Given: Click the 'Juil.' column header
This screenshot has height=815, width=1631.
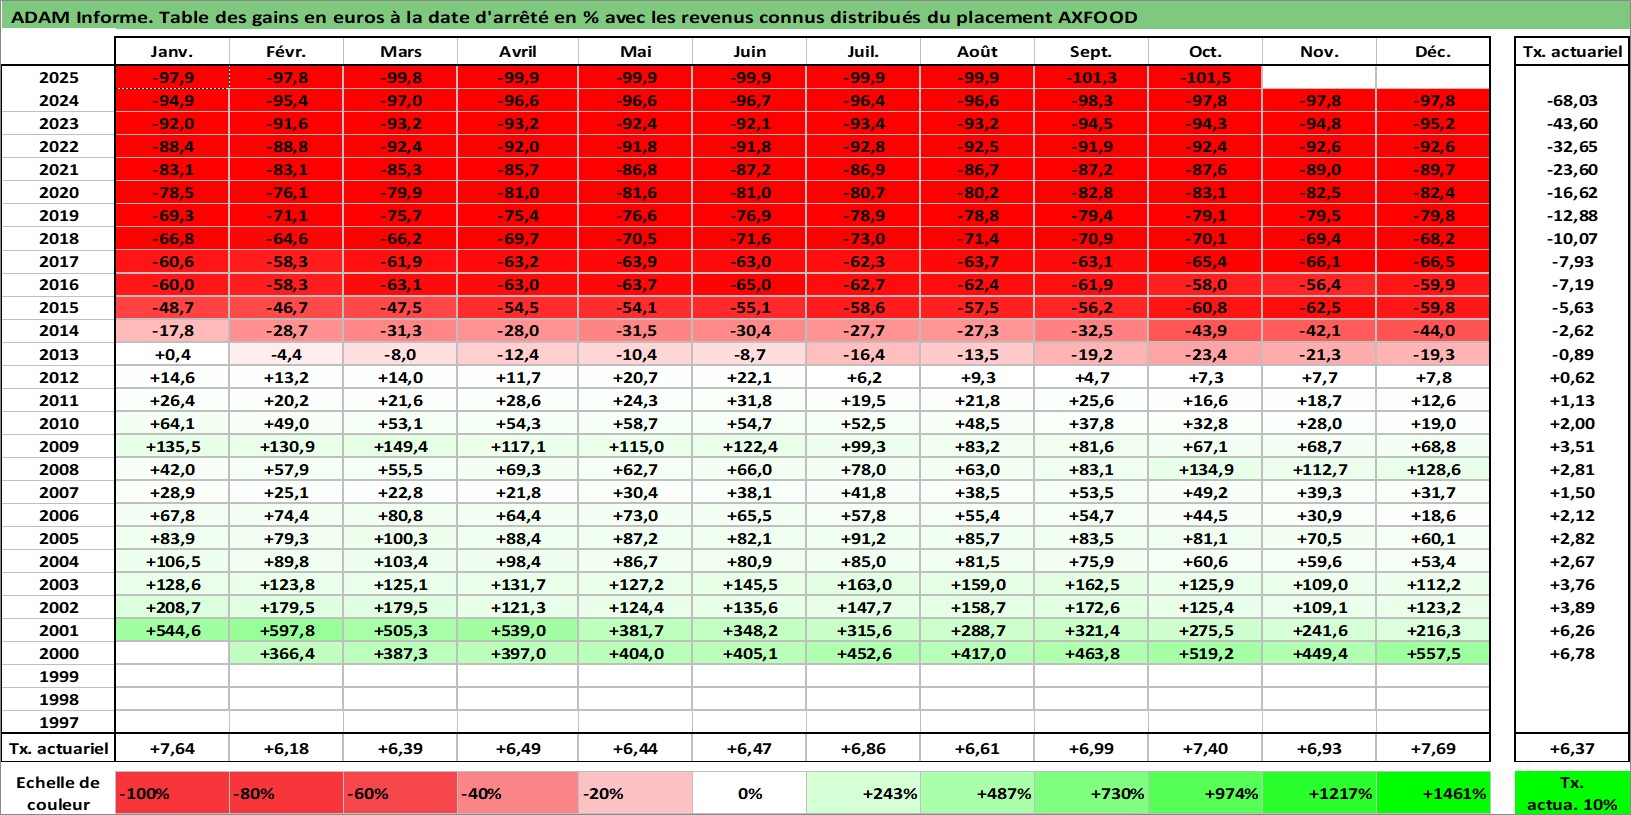Looking at the screenshot, I should (863, 51).
